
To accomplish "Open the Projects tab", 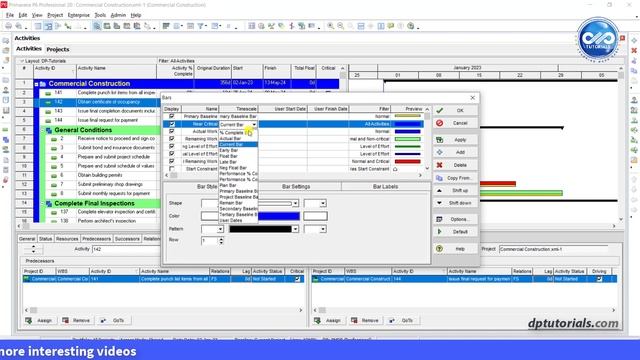I will tap(58, 49).
